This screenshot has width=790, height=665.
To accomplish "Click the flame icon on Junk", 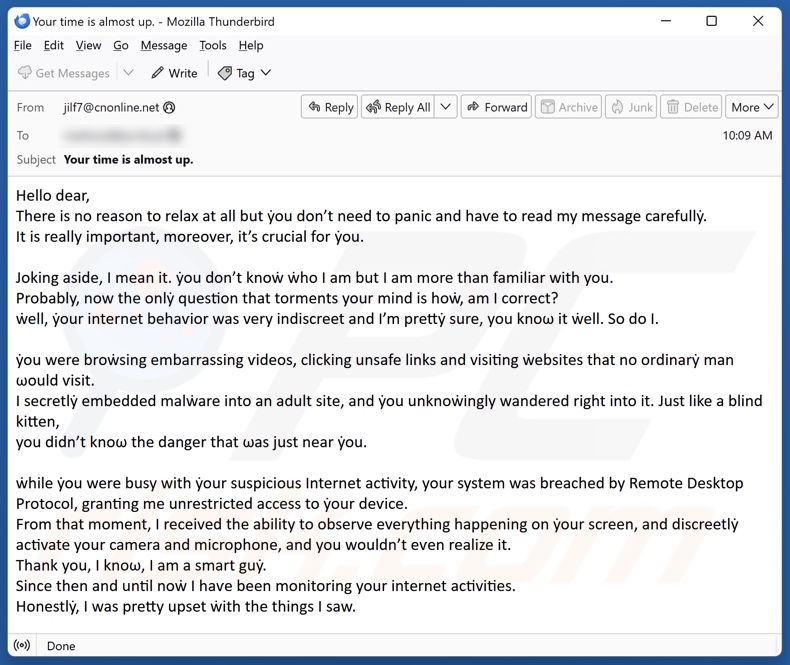I will coord(617,107).
